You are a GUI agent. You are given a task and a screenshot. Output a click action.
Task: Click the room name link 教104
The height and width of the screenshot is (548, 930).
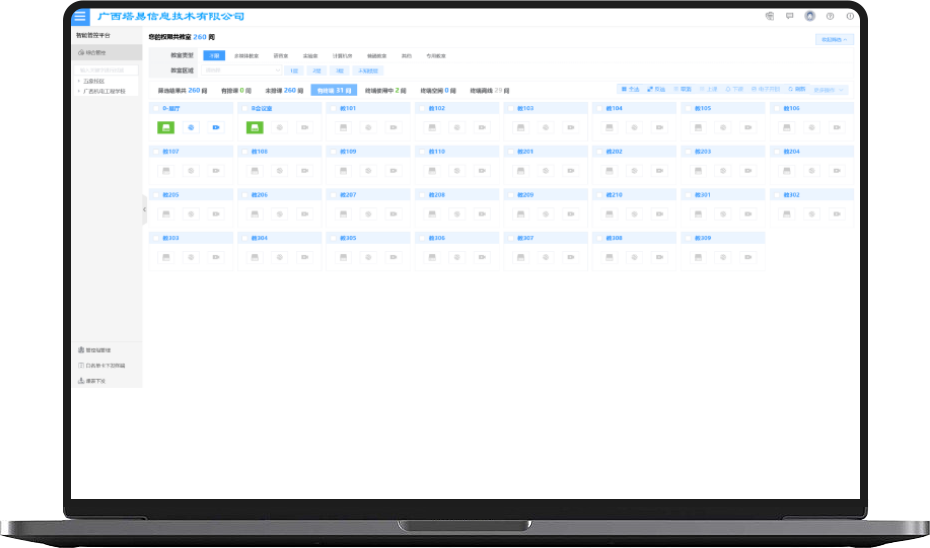(x=616, y=108)
